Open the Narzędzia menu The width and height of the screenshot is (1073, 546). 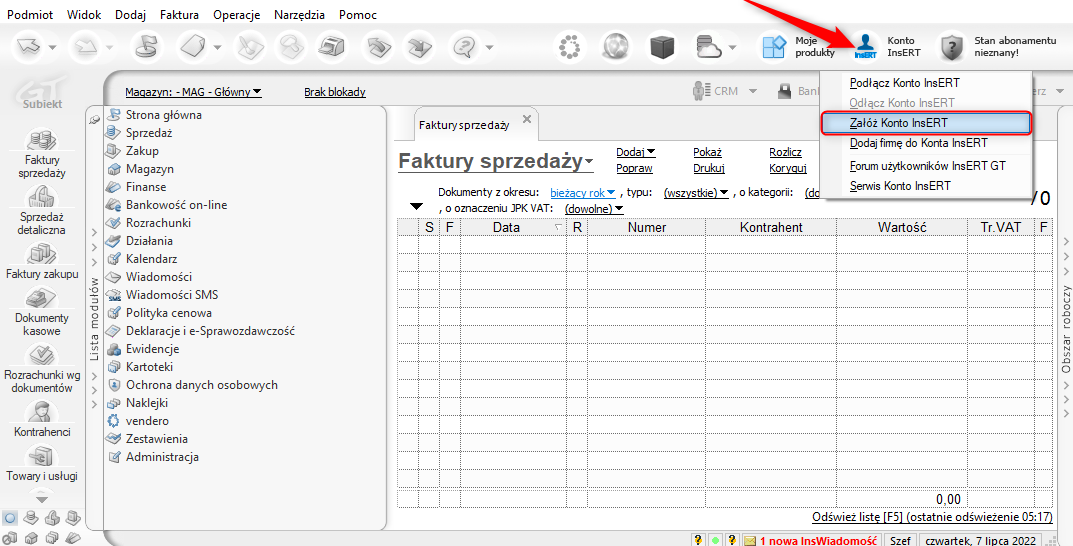tap(299, 14)
